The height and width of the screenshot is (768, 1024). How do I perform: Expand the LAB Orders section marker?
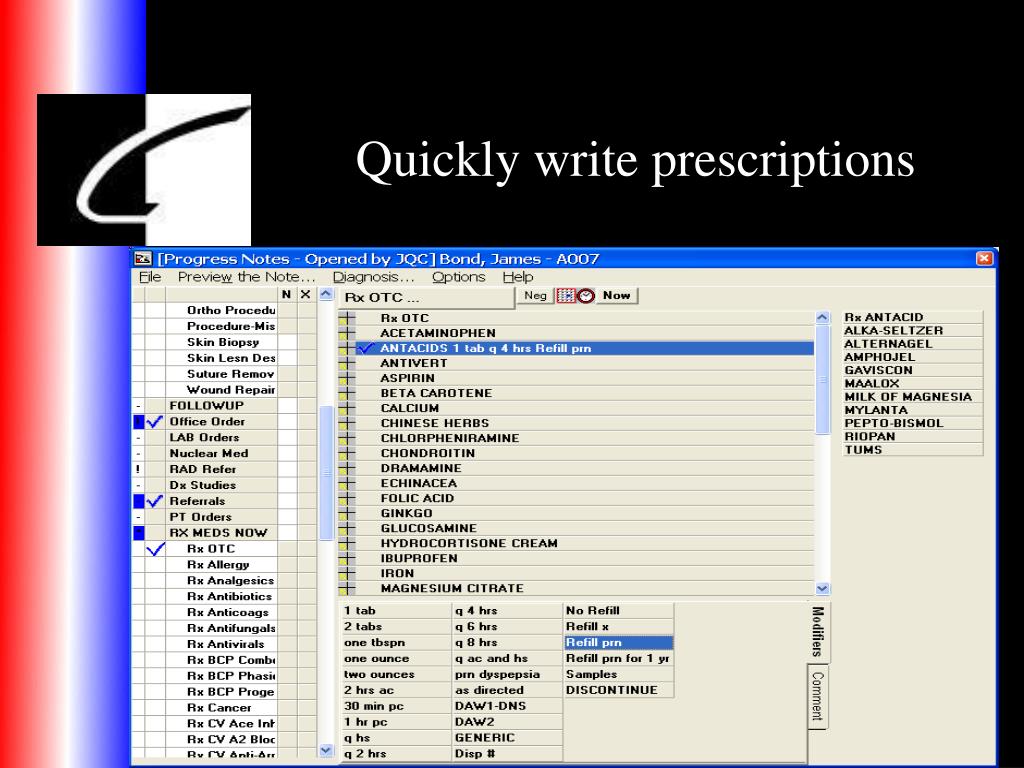(x=138, y=438)
